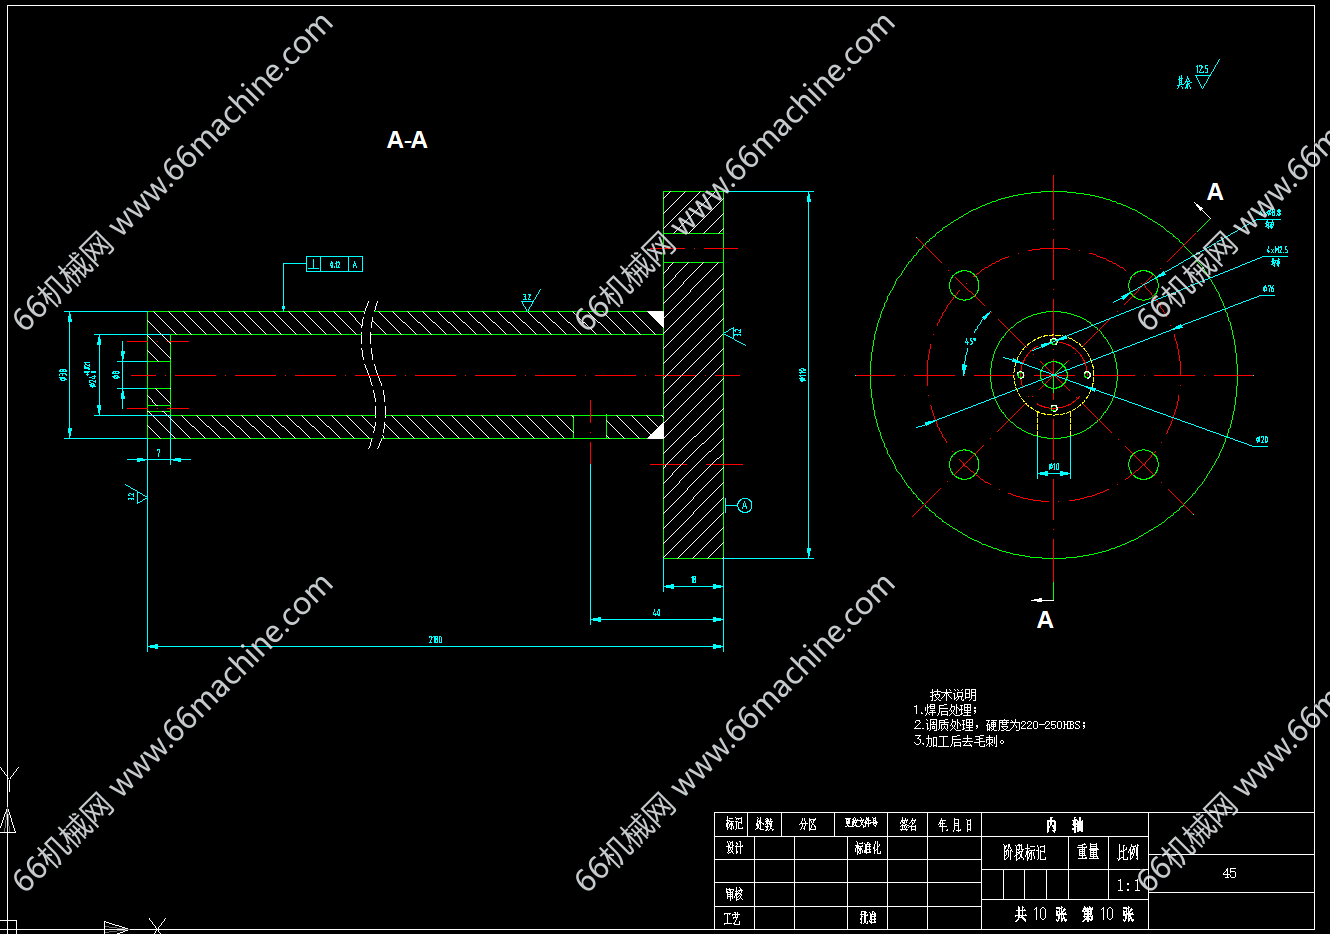Click the "阶段标记" header cell
Image resolution: width=1330 pixels, height=934 pixels.
coord(1024,852)
